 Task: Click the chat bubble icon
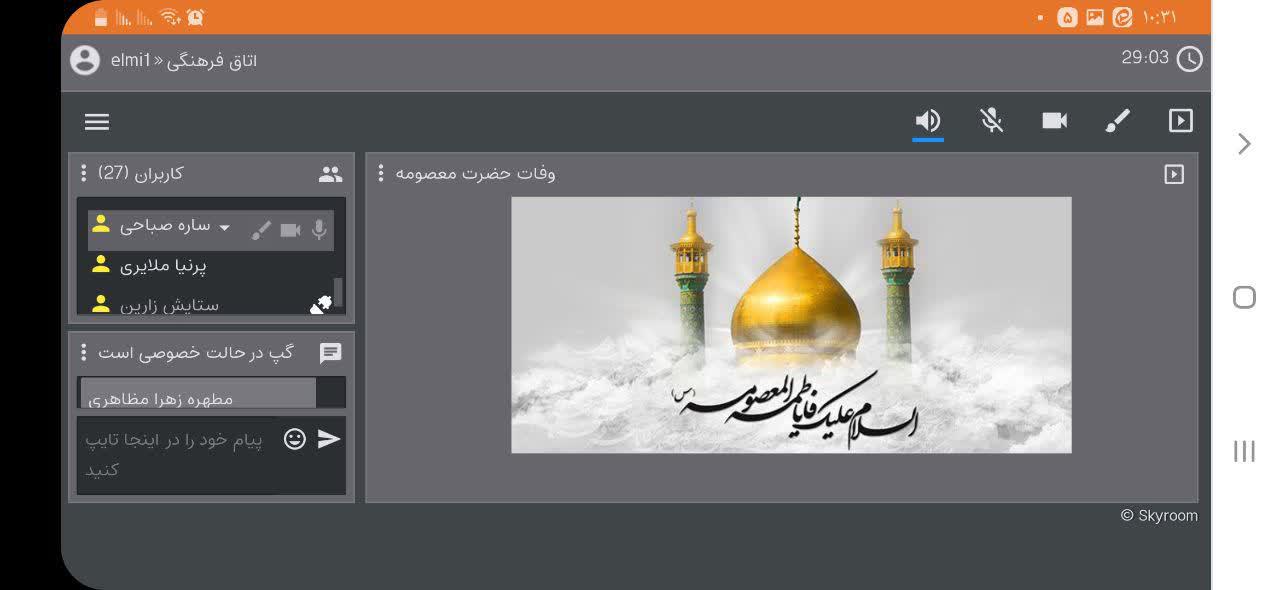point(330,353)
